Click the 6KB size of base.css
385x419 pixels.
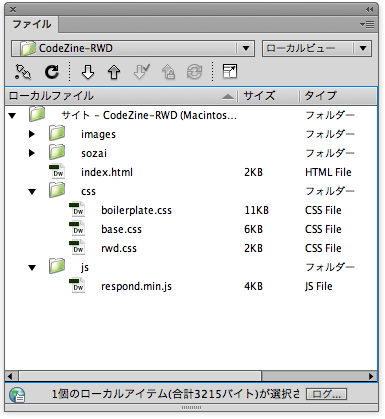[x=253, y=229]
